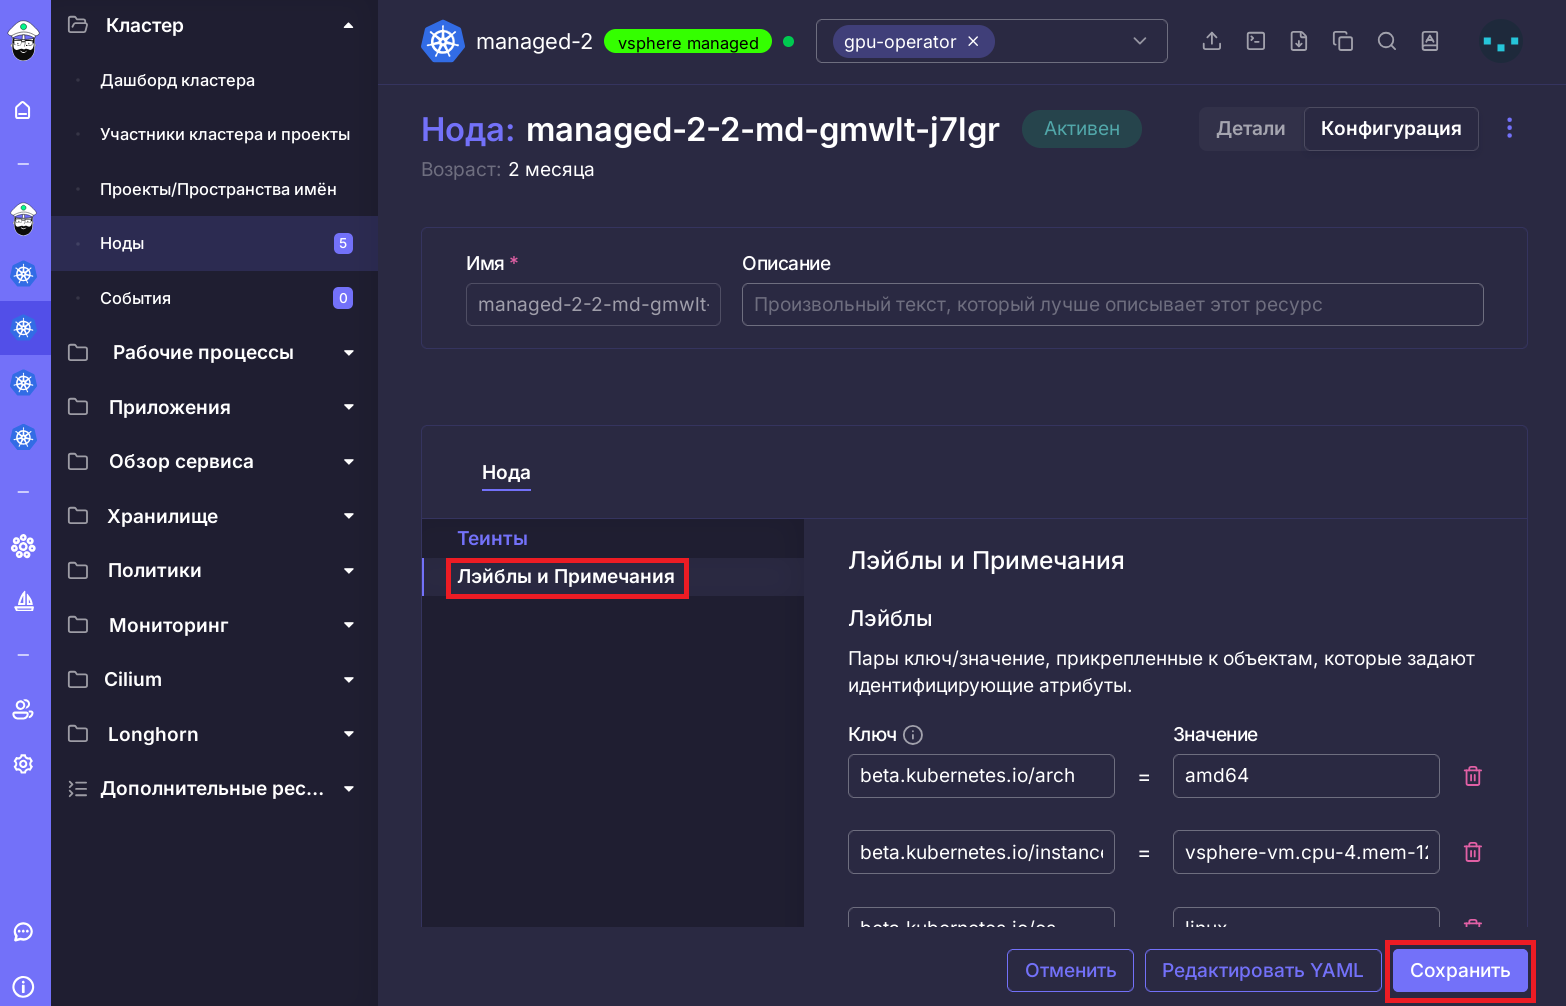Expand the Longhorn sidebar section
The height and width of the screenshot is (1006, 1566).
[x=349, y=734]
